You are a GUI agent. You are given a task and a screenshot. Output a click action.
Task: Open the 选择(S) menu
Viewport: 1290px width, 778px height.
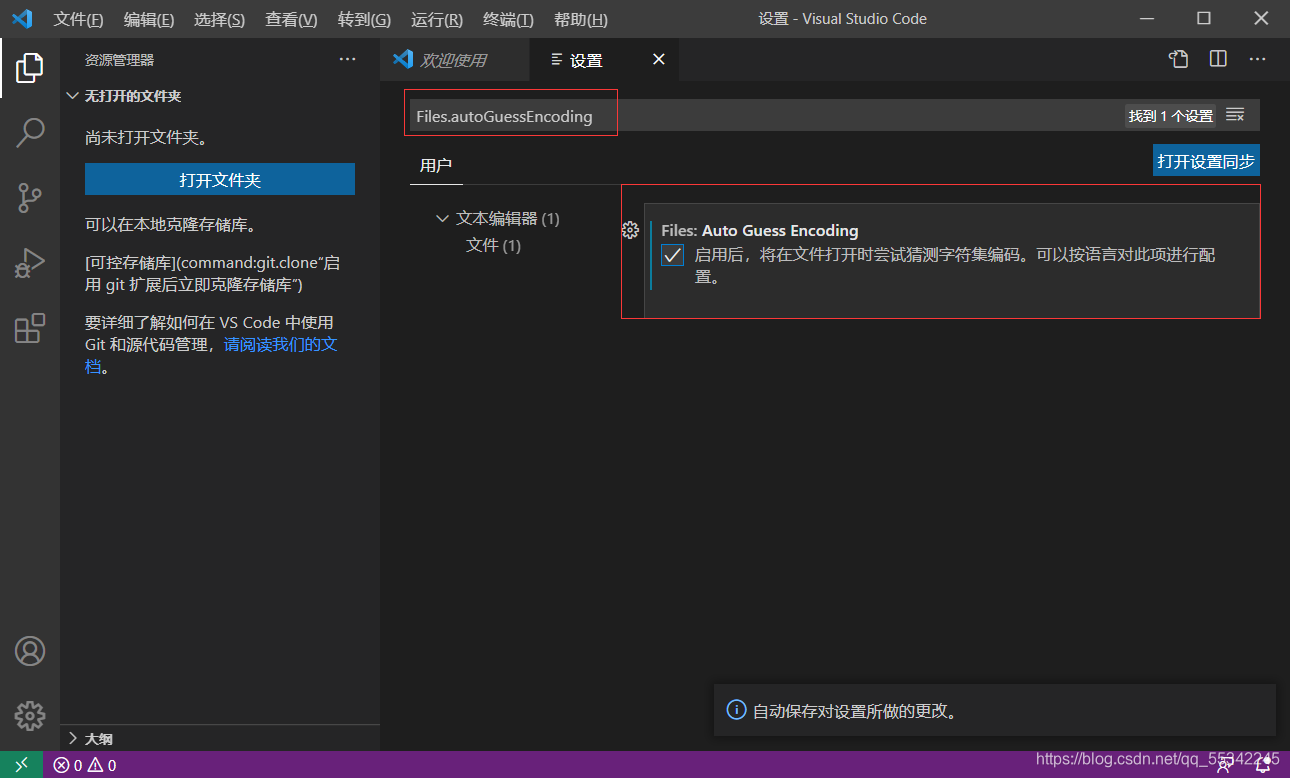(x=220, y=19)
